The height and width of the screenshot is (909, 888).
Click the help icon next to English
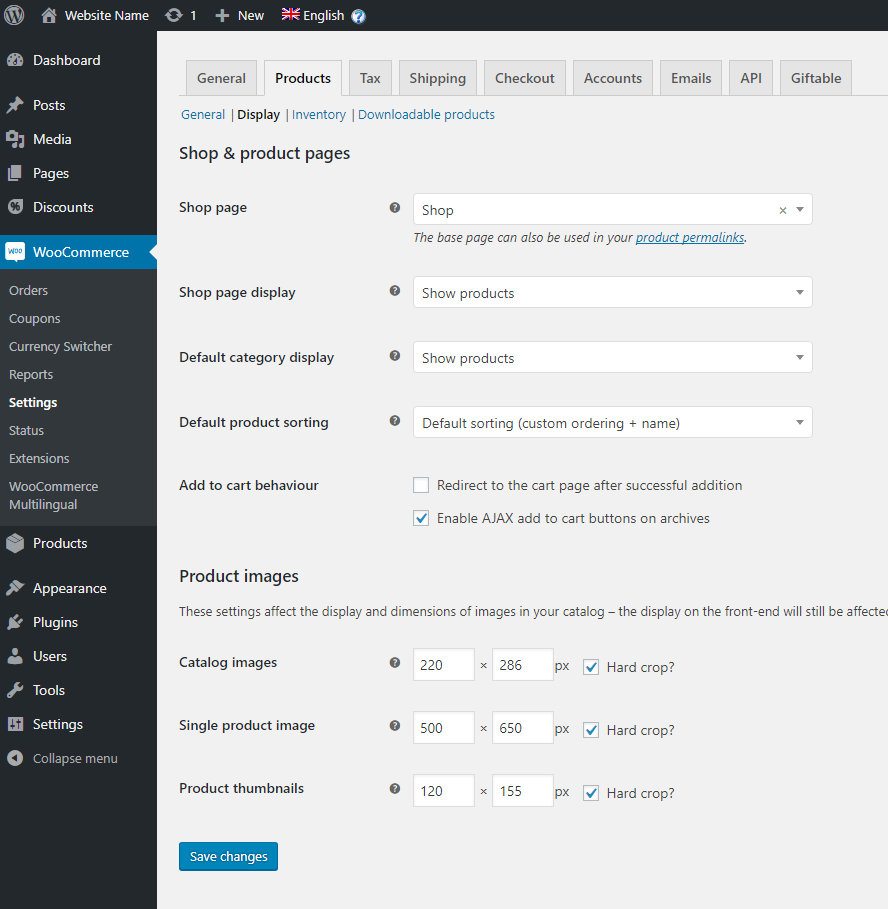point(359,16)
